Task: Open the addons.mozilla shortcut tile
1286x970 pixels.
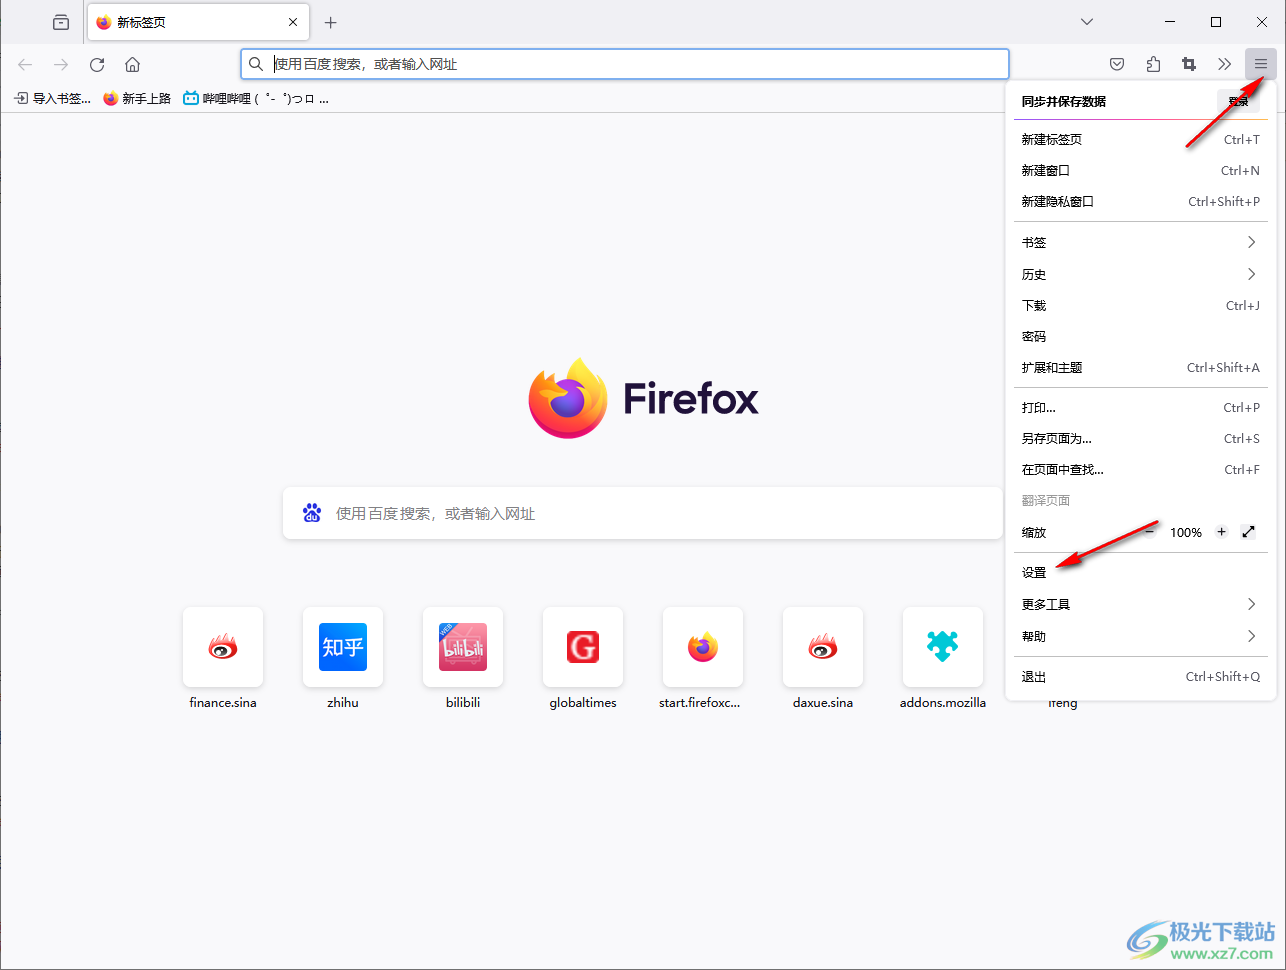Action: (x=943, y=647)
